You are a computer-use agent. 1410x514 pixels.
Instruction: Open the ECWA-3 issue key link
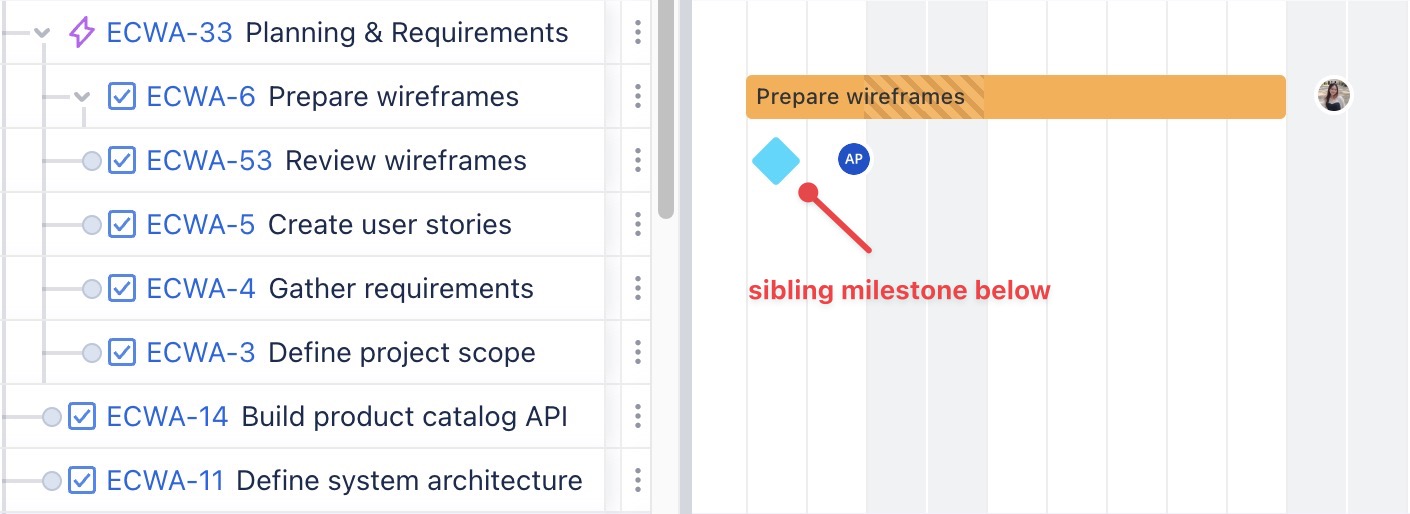200,353
